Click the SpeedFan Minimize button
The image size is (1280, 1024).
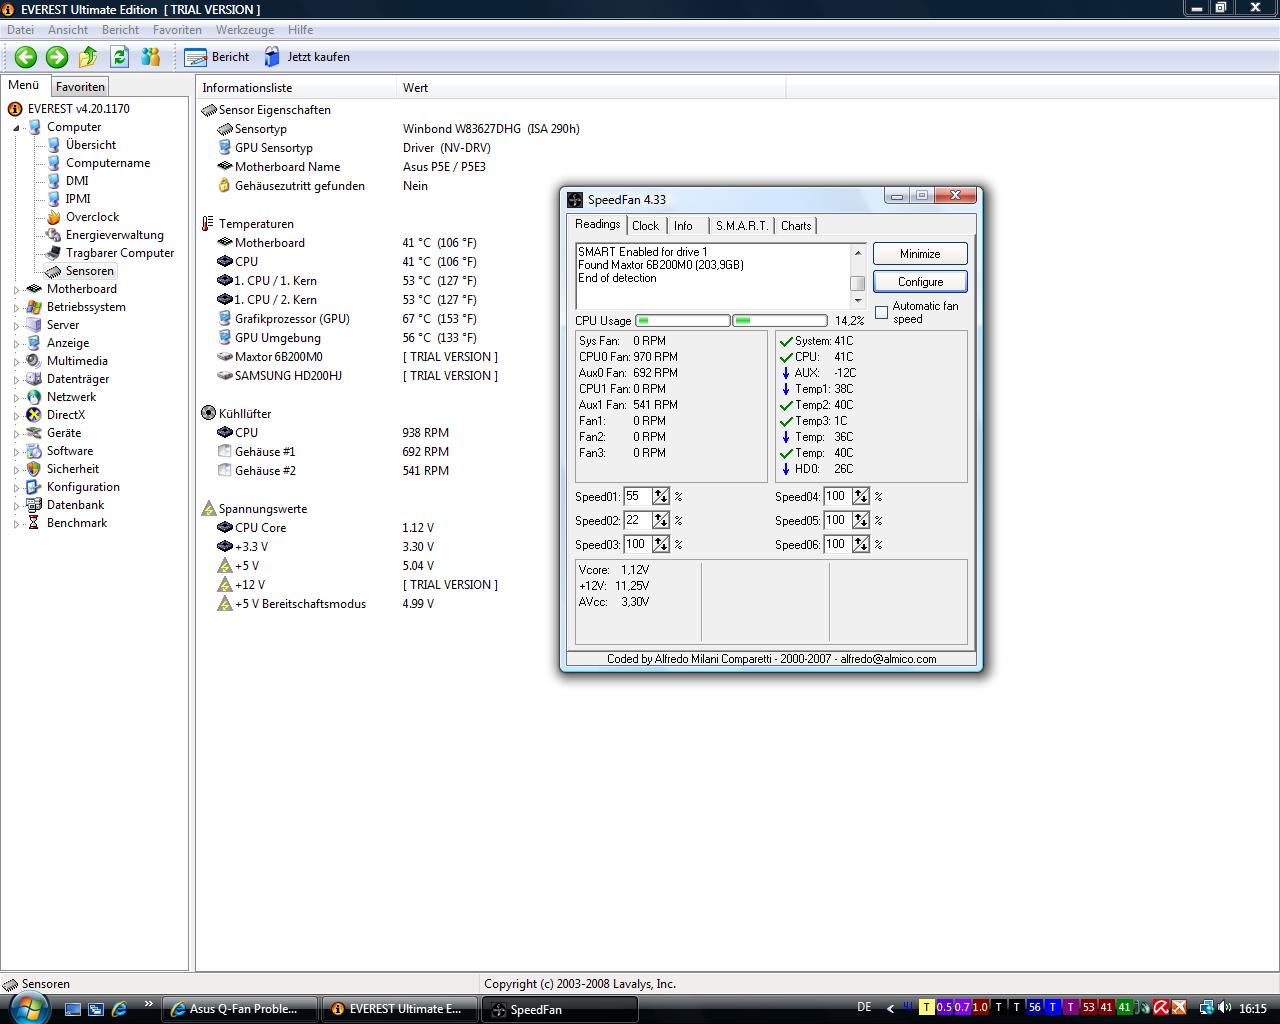click(920, 254)
